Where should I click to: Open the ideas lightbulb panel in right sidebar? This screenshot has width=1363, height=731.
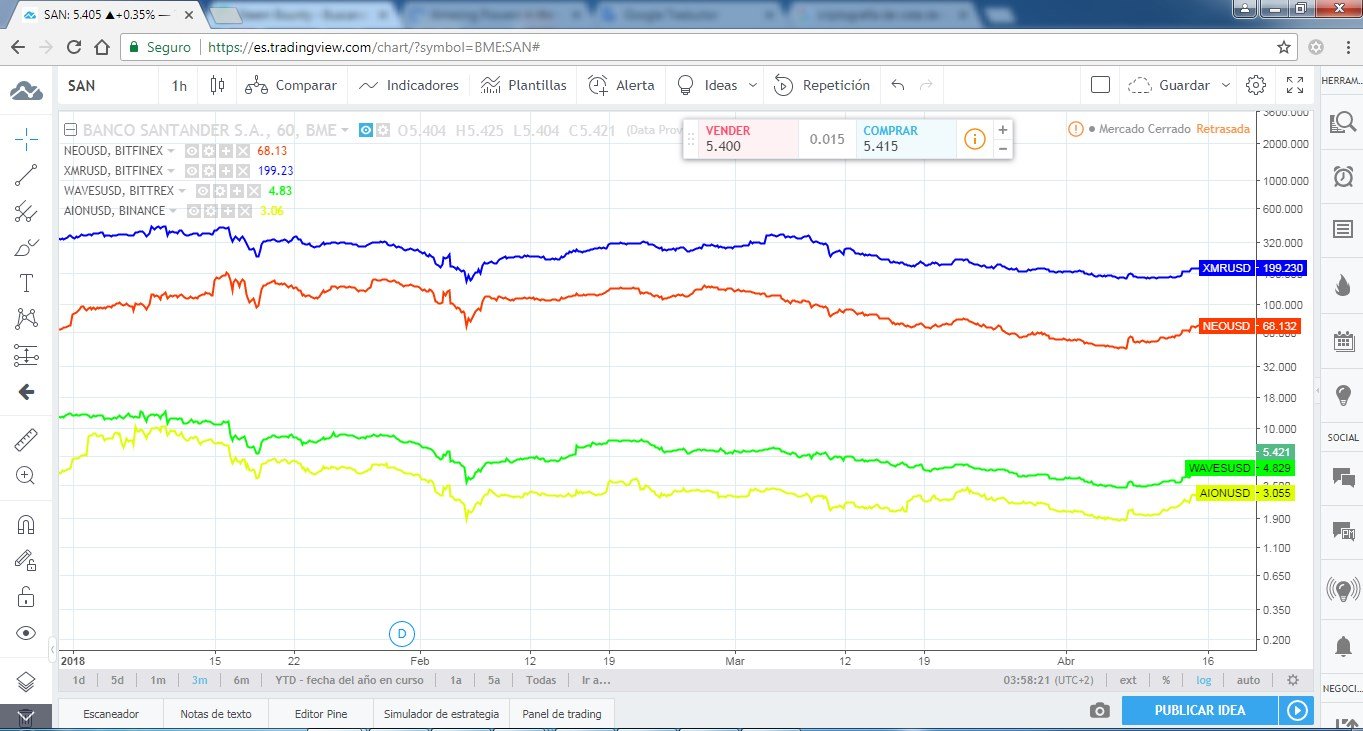pyautogui.click(x=1342, y=394)
